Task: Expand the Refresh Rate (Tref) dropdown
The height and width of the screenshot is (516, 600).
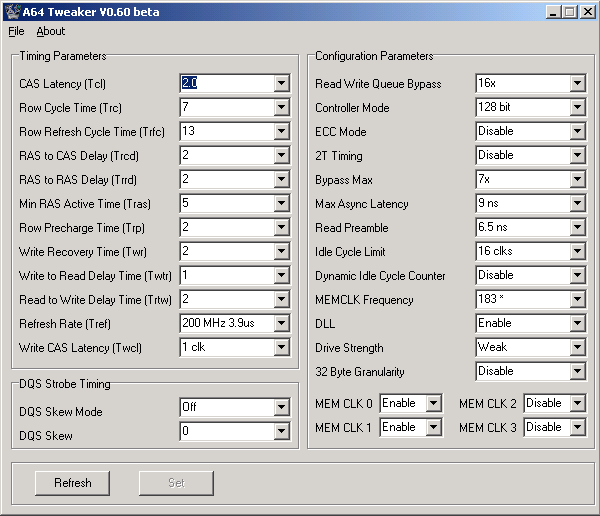Action: coord(281,324)
